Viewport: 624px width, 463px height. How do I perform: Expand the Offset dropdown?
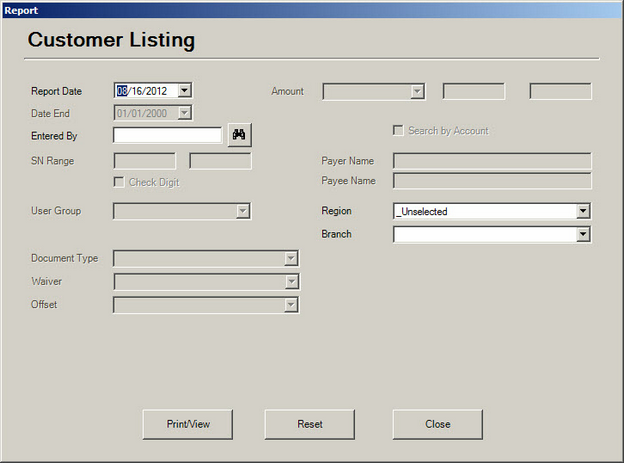tap(291, 305)
